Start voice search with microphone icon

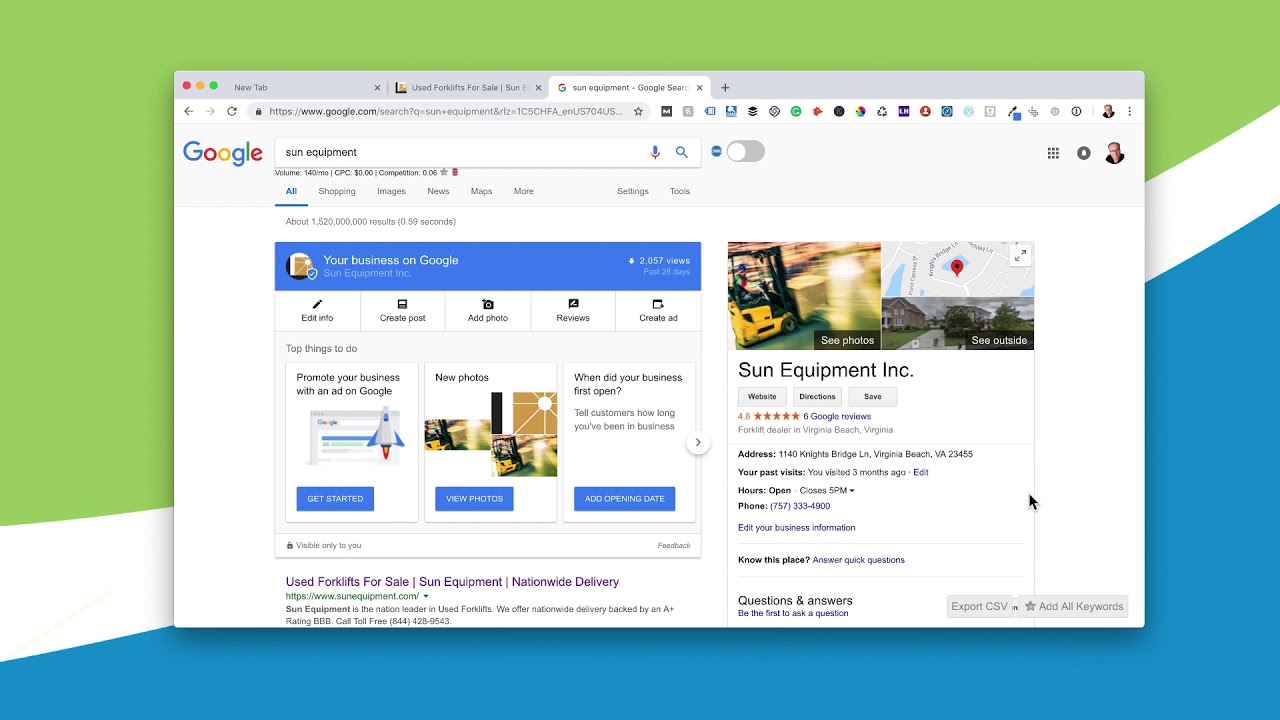click(x=655, y=152)
